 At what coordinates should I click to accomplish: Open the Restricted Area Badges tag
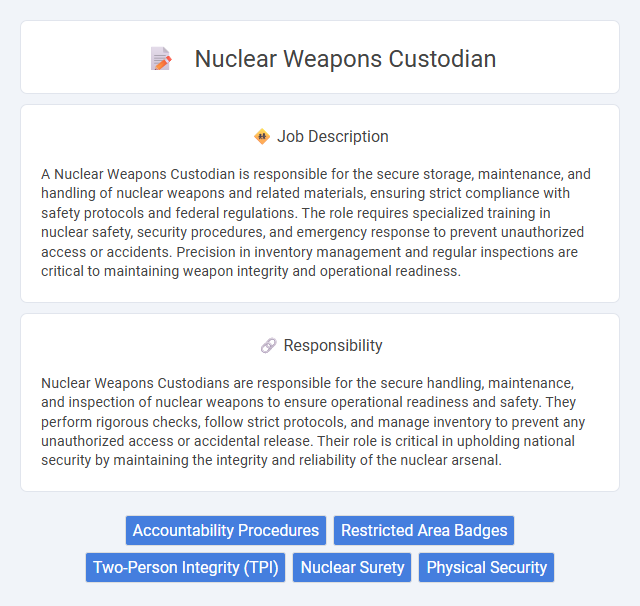coord(424,531)
